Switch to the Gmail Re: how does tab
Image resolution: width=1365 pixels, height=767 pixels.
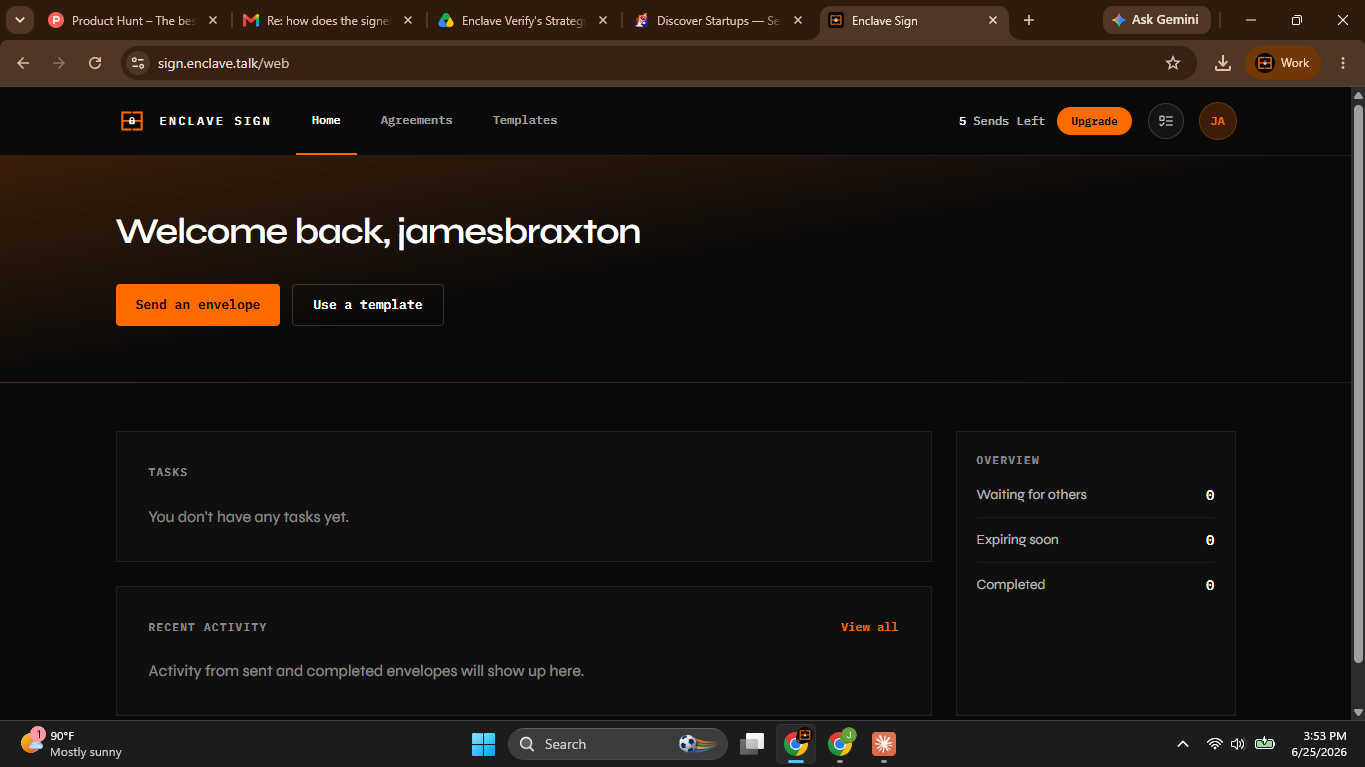tap(328, 20)
